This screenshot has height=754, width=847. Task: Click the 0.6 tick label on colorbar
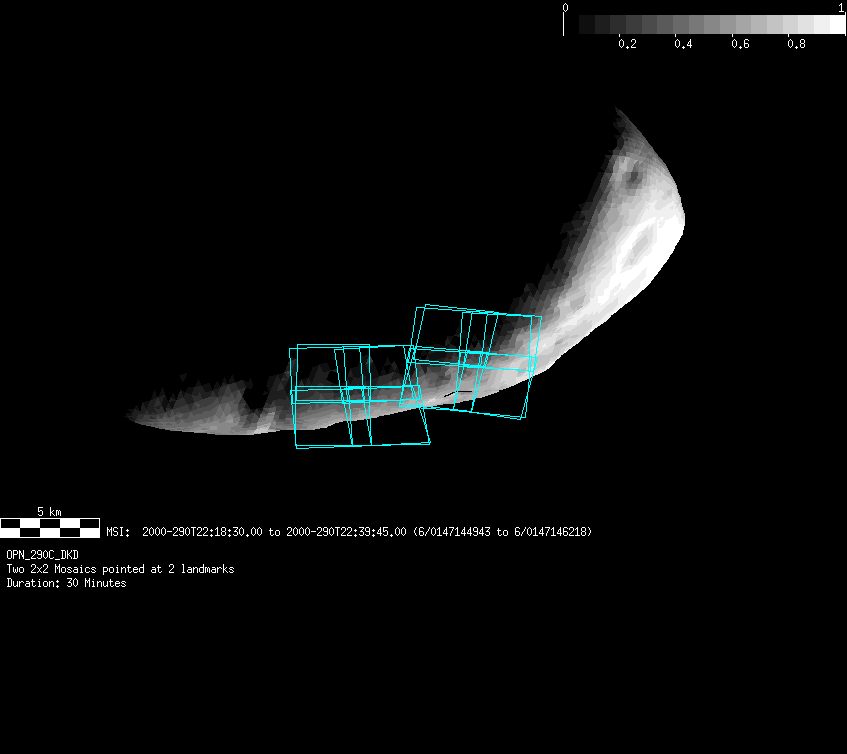point(740,44)
